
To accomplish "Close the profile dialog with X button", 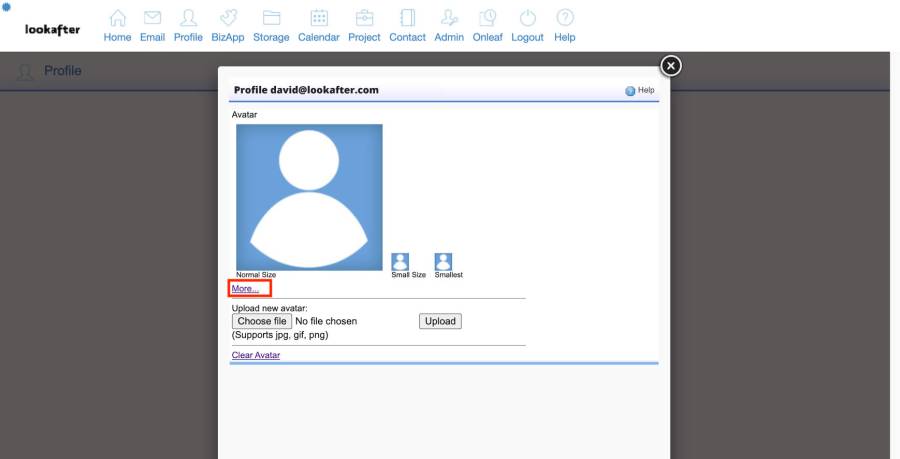I will point(671,65).
